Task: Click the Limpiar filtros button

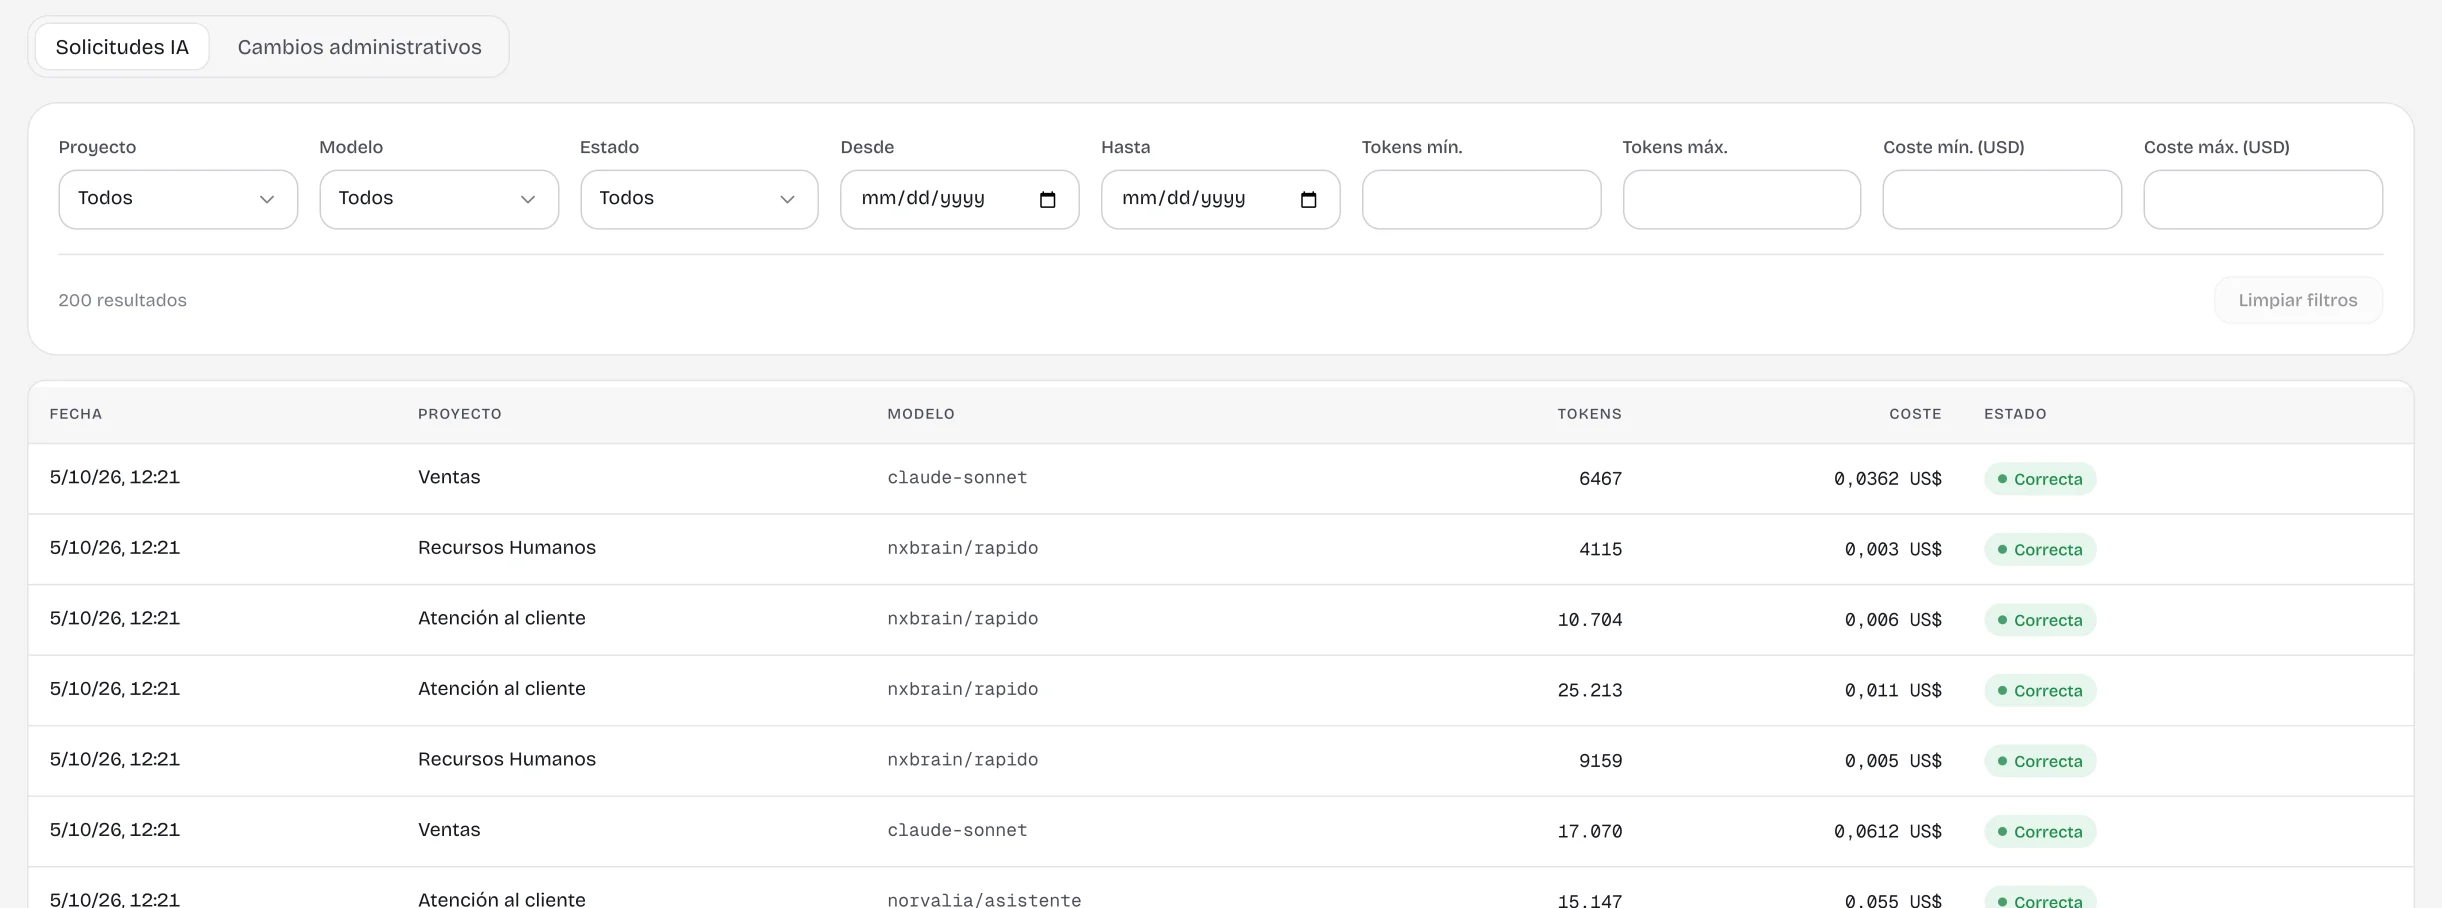Action: click(2298, 300)
